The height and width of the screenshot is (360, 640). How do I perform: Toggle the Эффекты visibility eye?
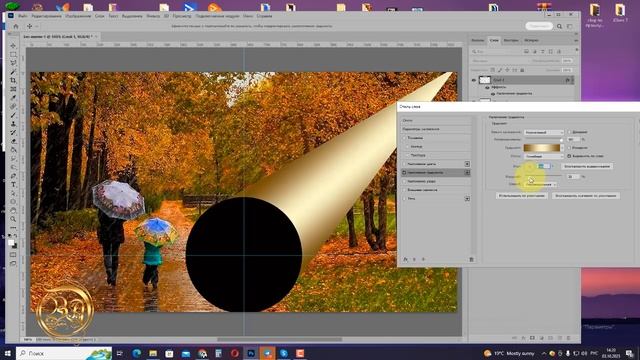pos(487,87)
